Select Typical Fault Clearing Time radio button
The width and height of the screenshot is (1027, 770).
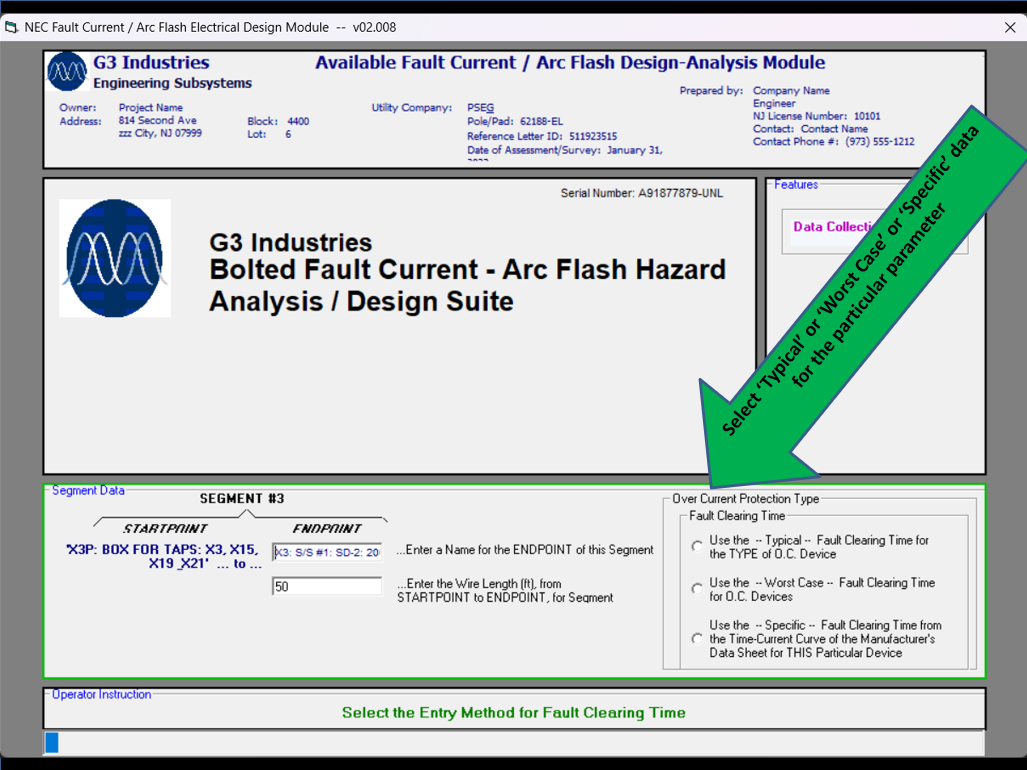pos(697,546)
